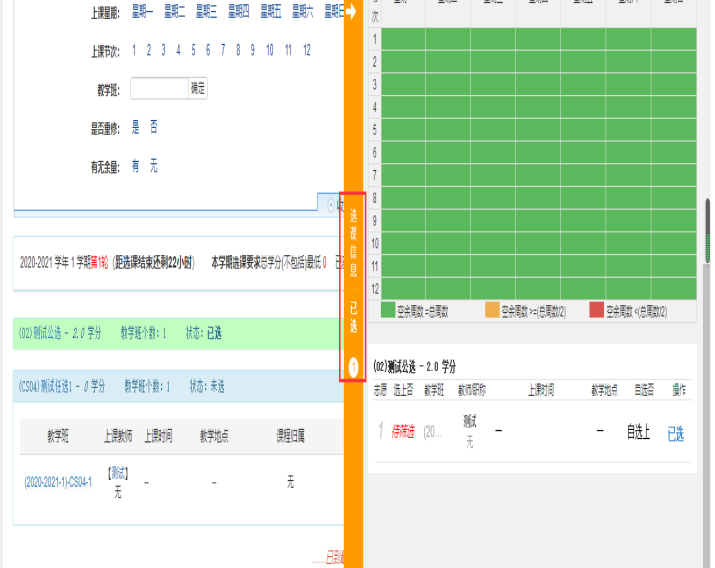The width and height of the screenshot is (715, 568).
Task: Click 上课教师 column header in left table
Action: click(118, 436)
